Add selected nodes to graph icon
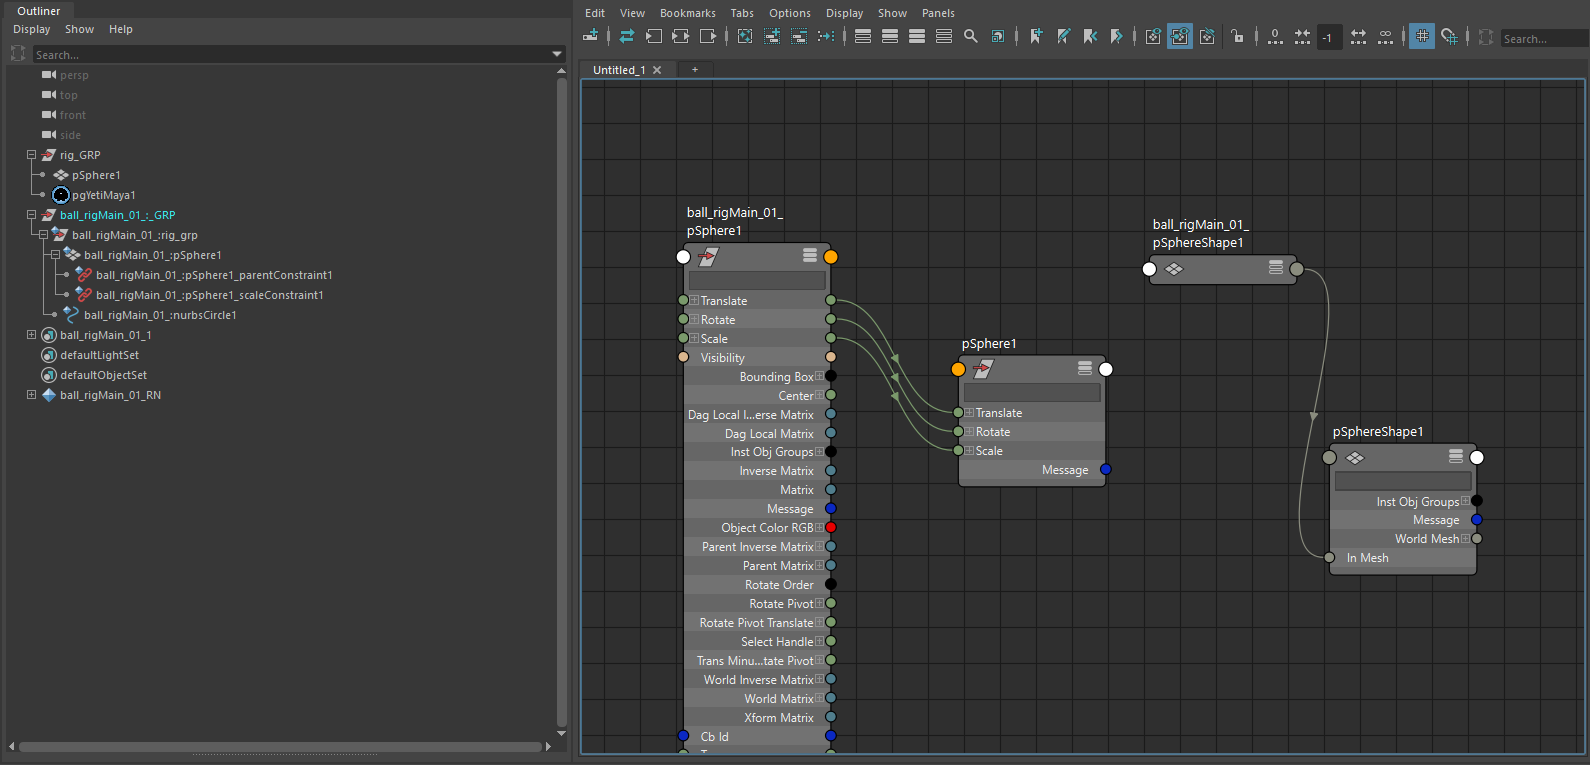 [772, 36]
